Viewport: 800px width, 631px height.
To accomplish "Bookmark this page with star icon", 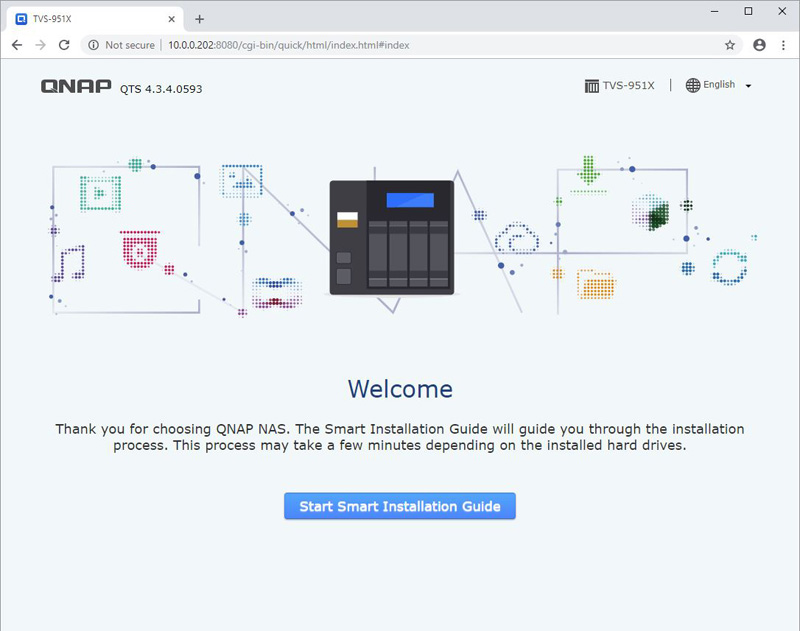I will pos(730,45).
